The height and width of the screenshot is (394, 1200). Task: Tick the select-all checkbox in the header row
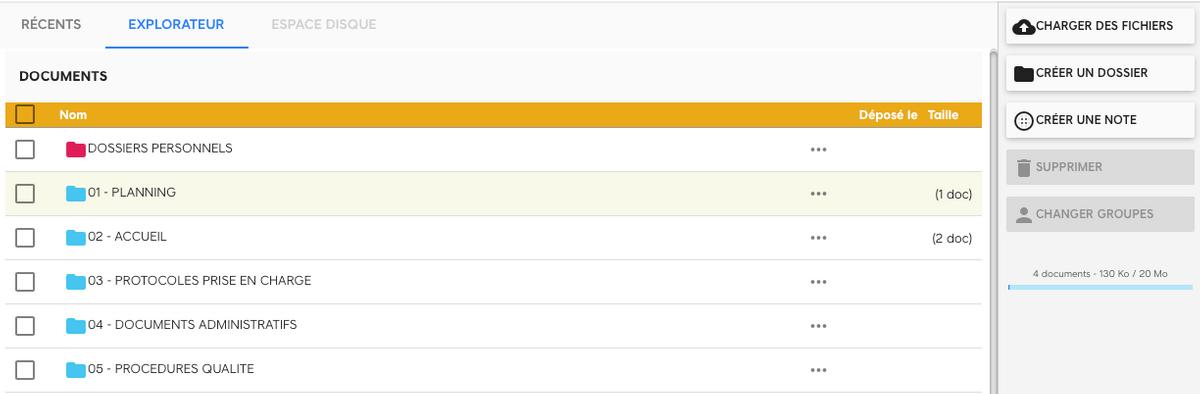click(x=26, y=114)
